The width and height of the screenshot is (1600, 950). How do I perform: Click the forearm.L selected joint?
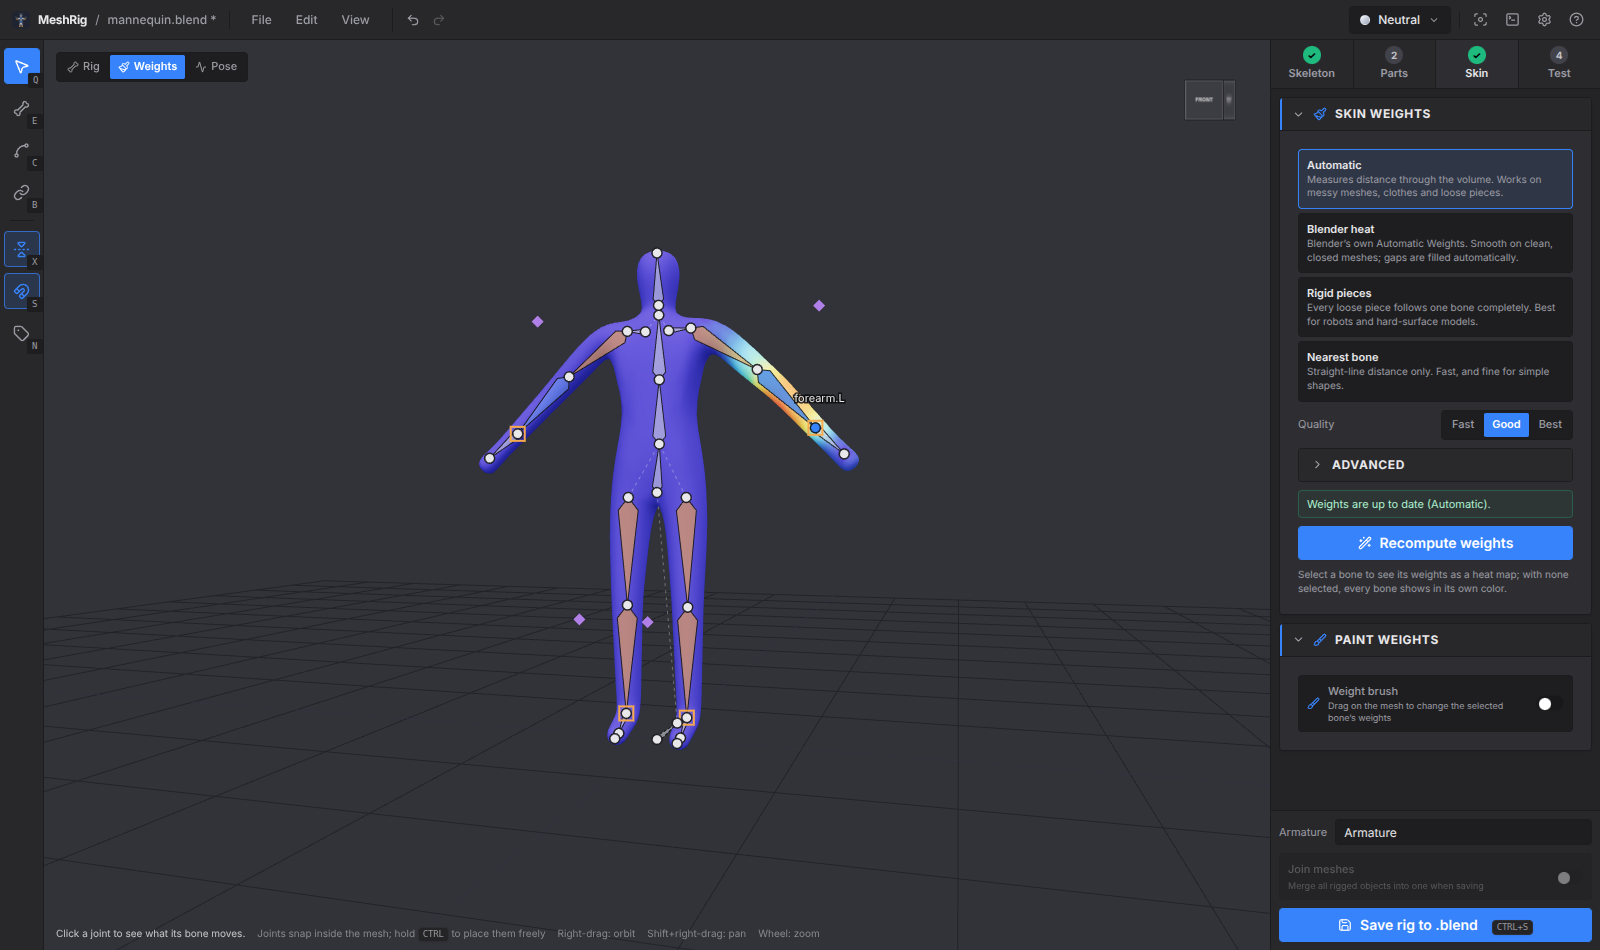[x=816, y=428]
